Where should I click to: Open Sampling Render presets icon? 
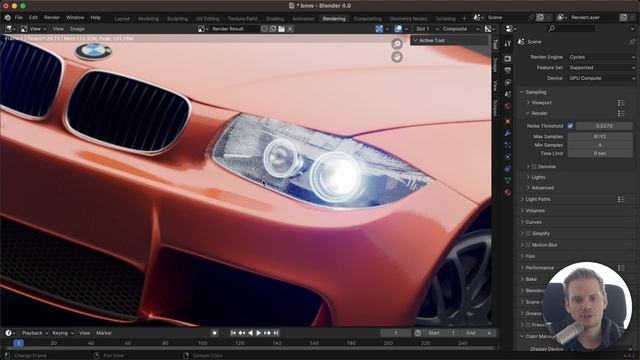(621, 113)
